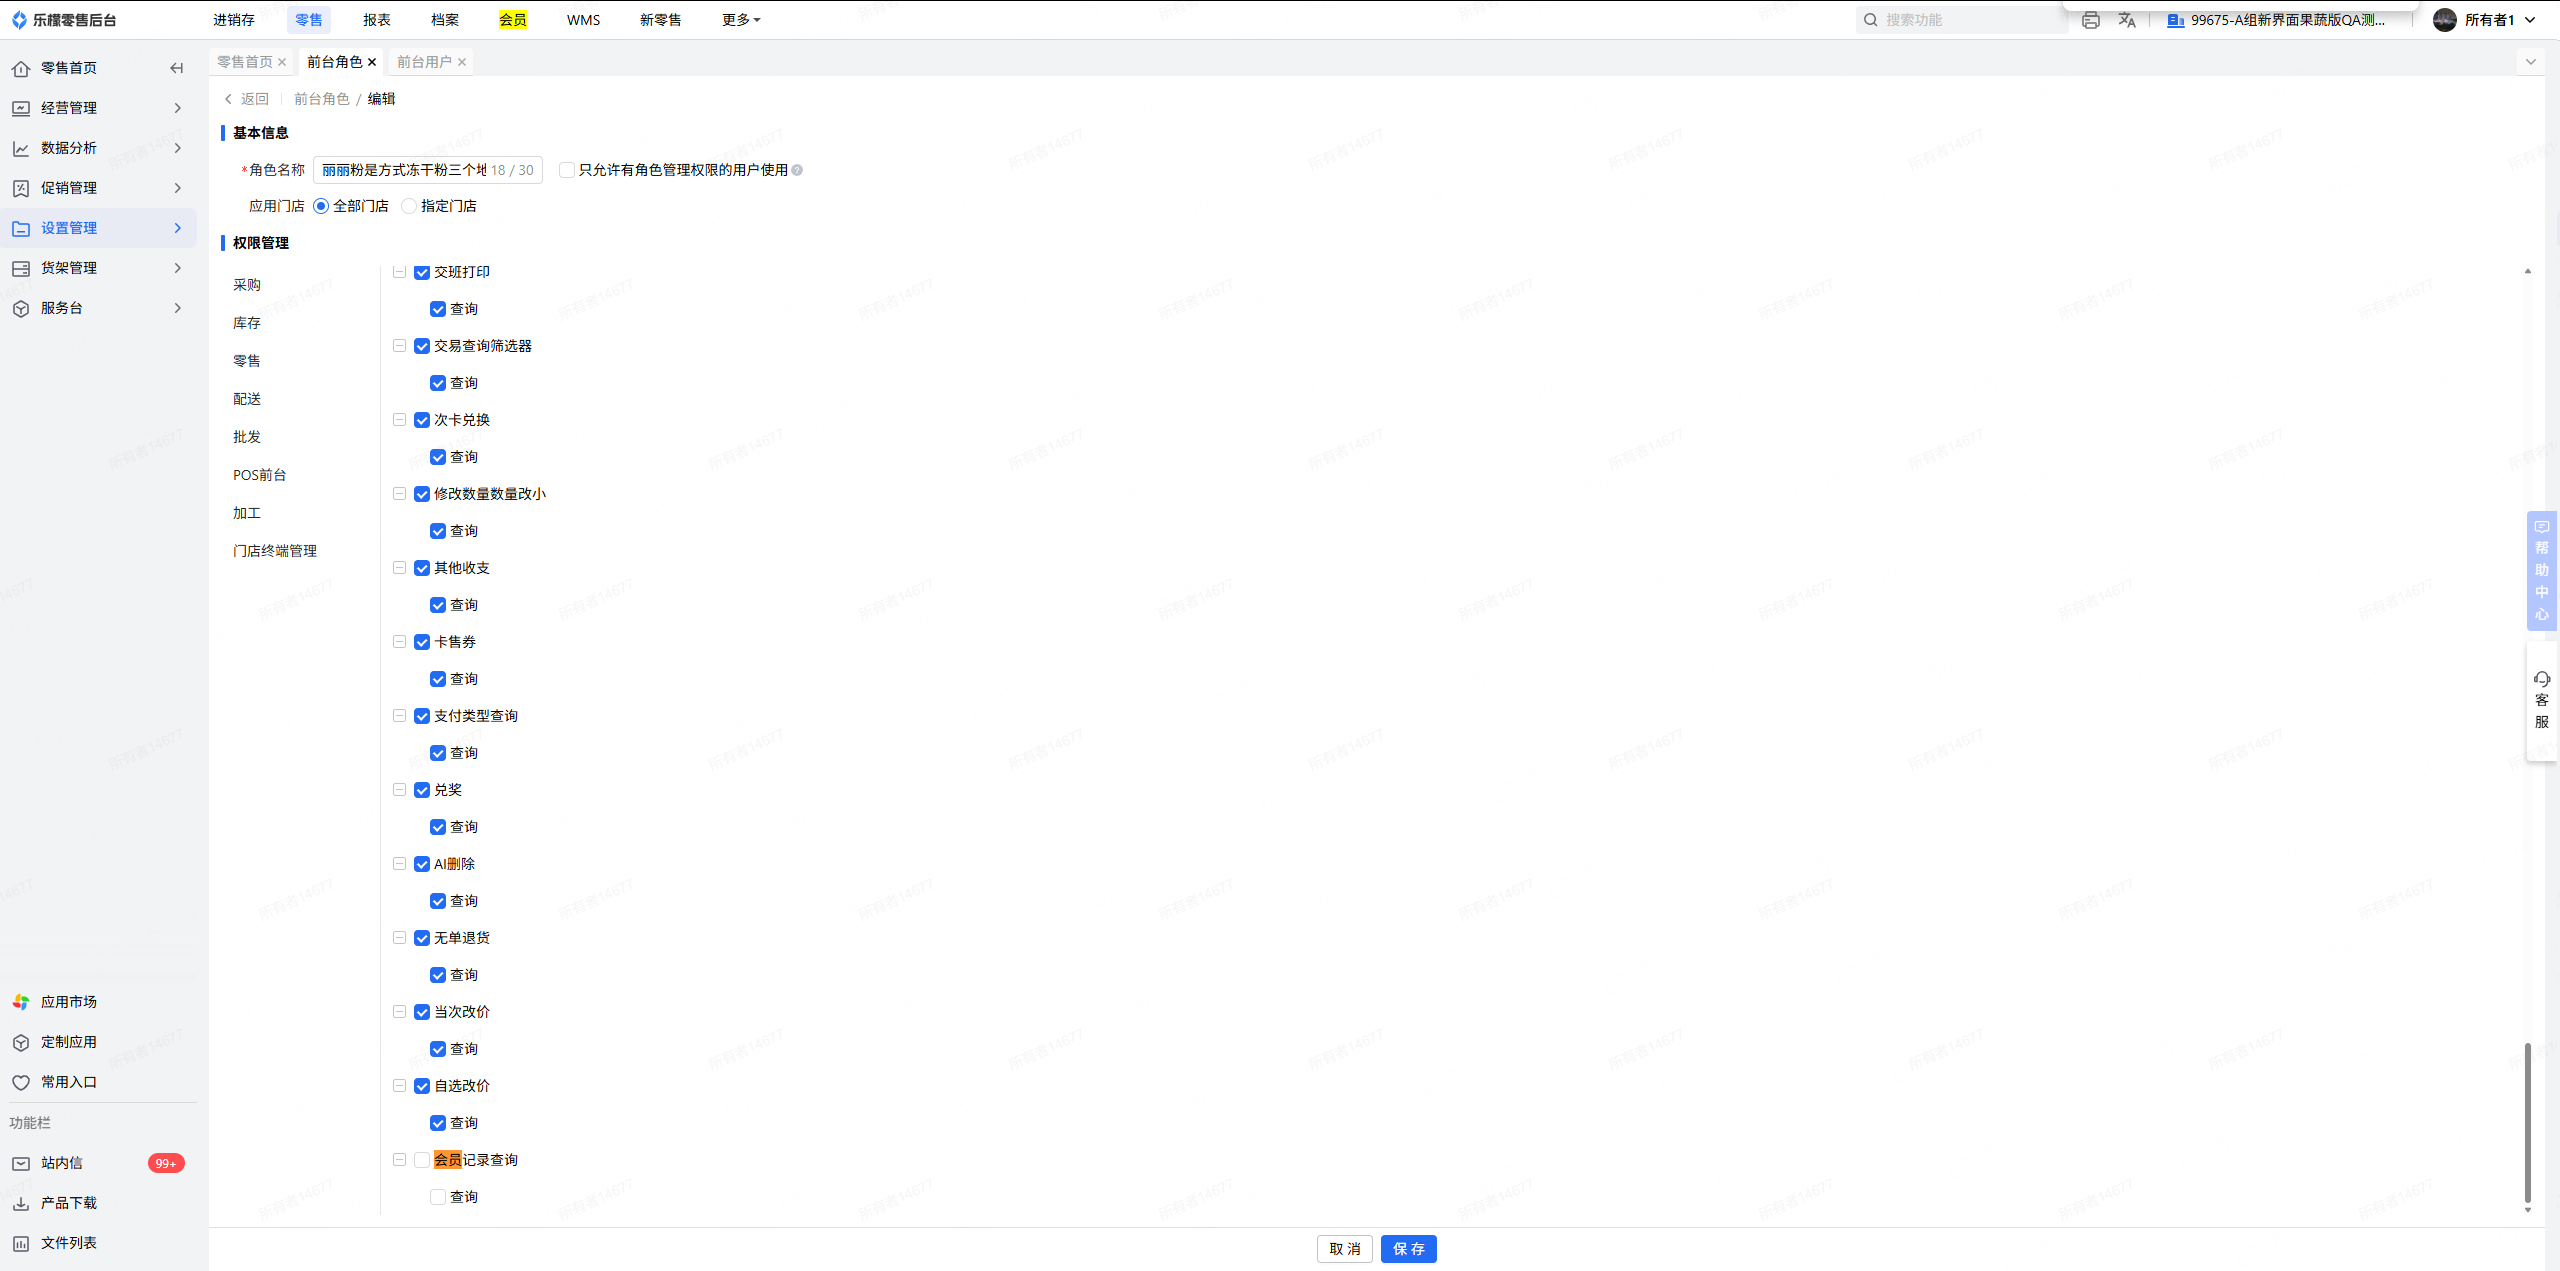Image resolution: width=2560 pixels, height=1271 pixels.
Task: Click the translate language icon
Action: 2127,20
